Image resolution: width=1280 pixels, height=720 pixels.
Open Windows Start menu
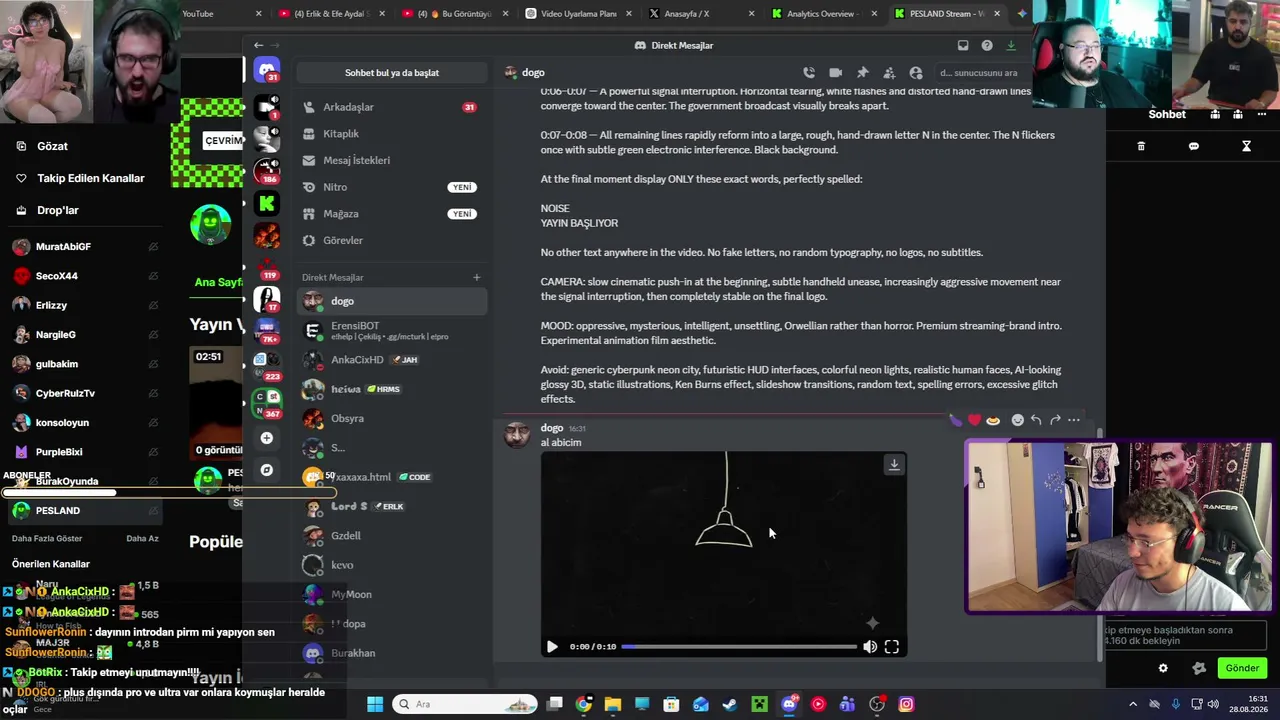pyautogui.click(x=375, y=704)
